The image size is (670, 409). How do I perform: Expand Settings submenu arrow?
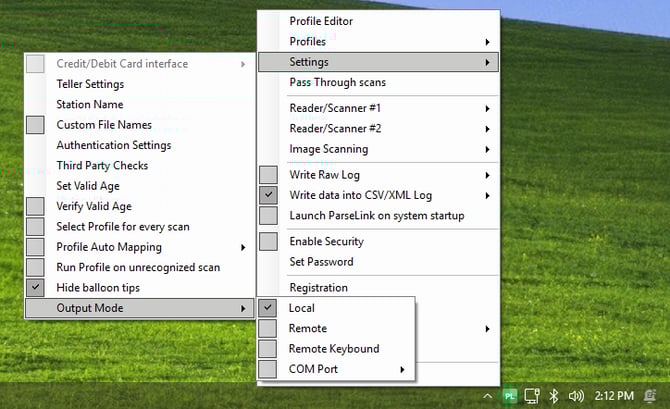coord(487,62)
